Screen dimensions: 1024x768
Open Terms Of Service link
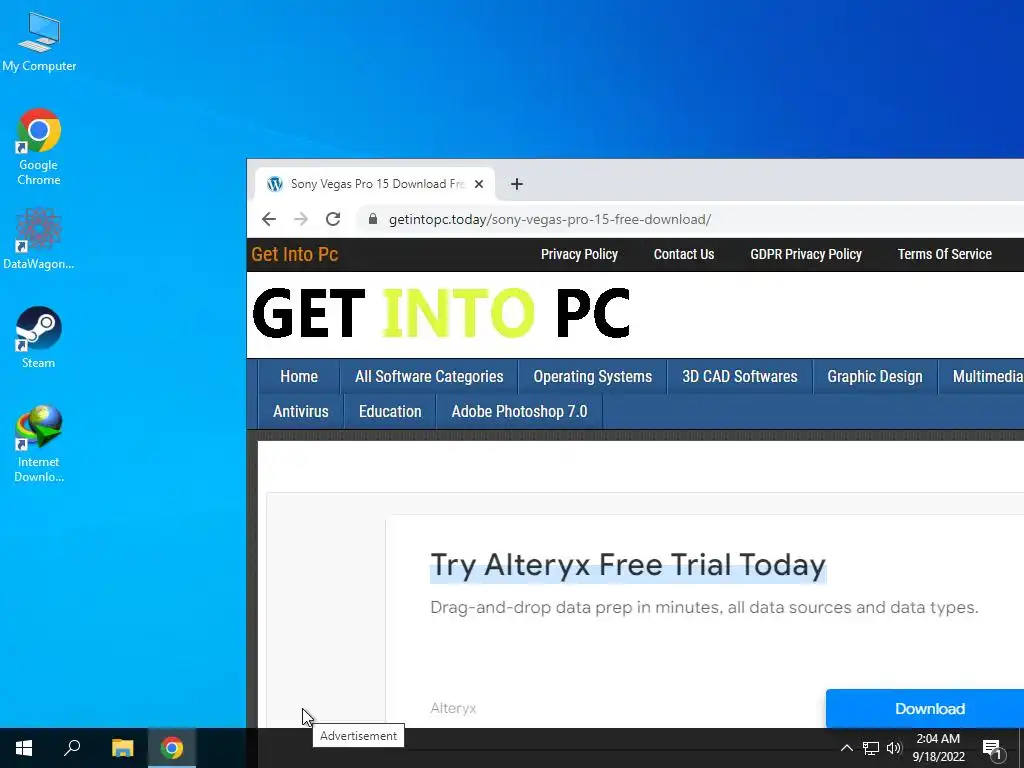click(x=944, y=254)
